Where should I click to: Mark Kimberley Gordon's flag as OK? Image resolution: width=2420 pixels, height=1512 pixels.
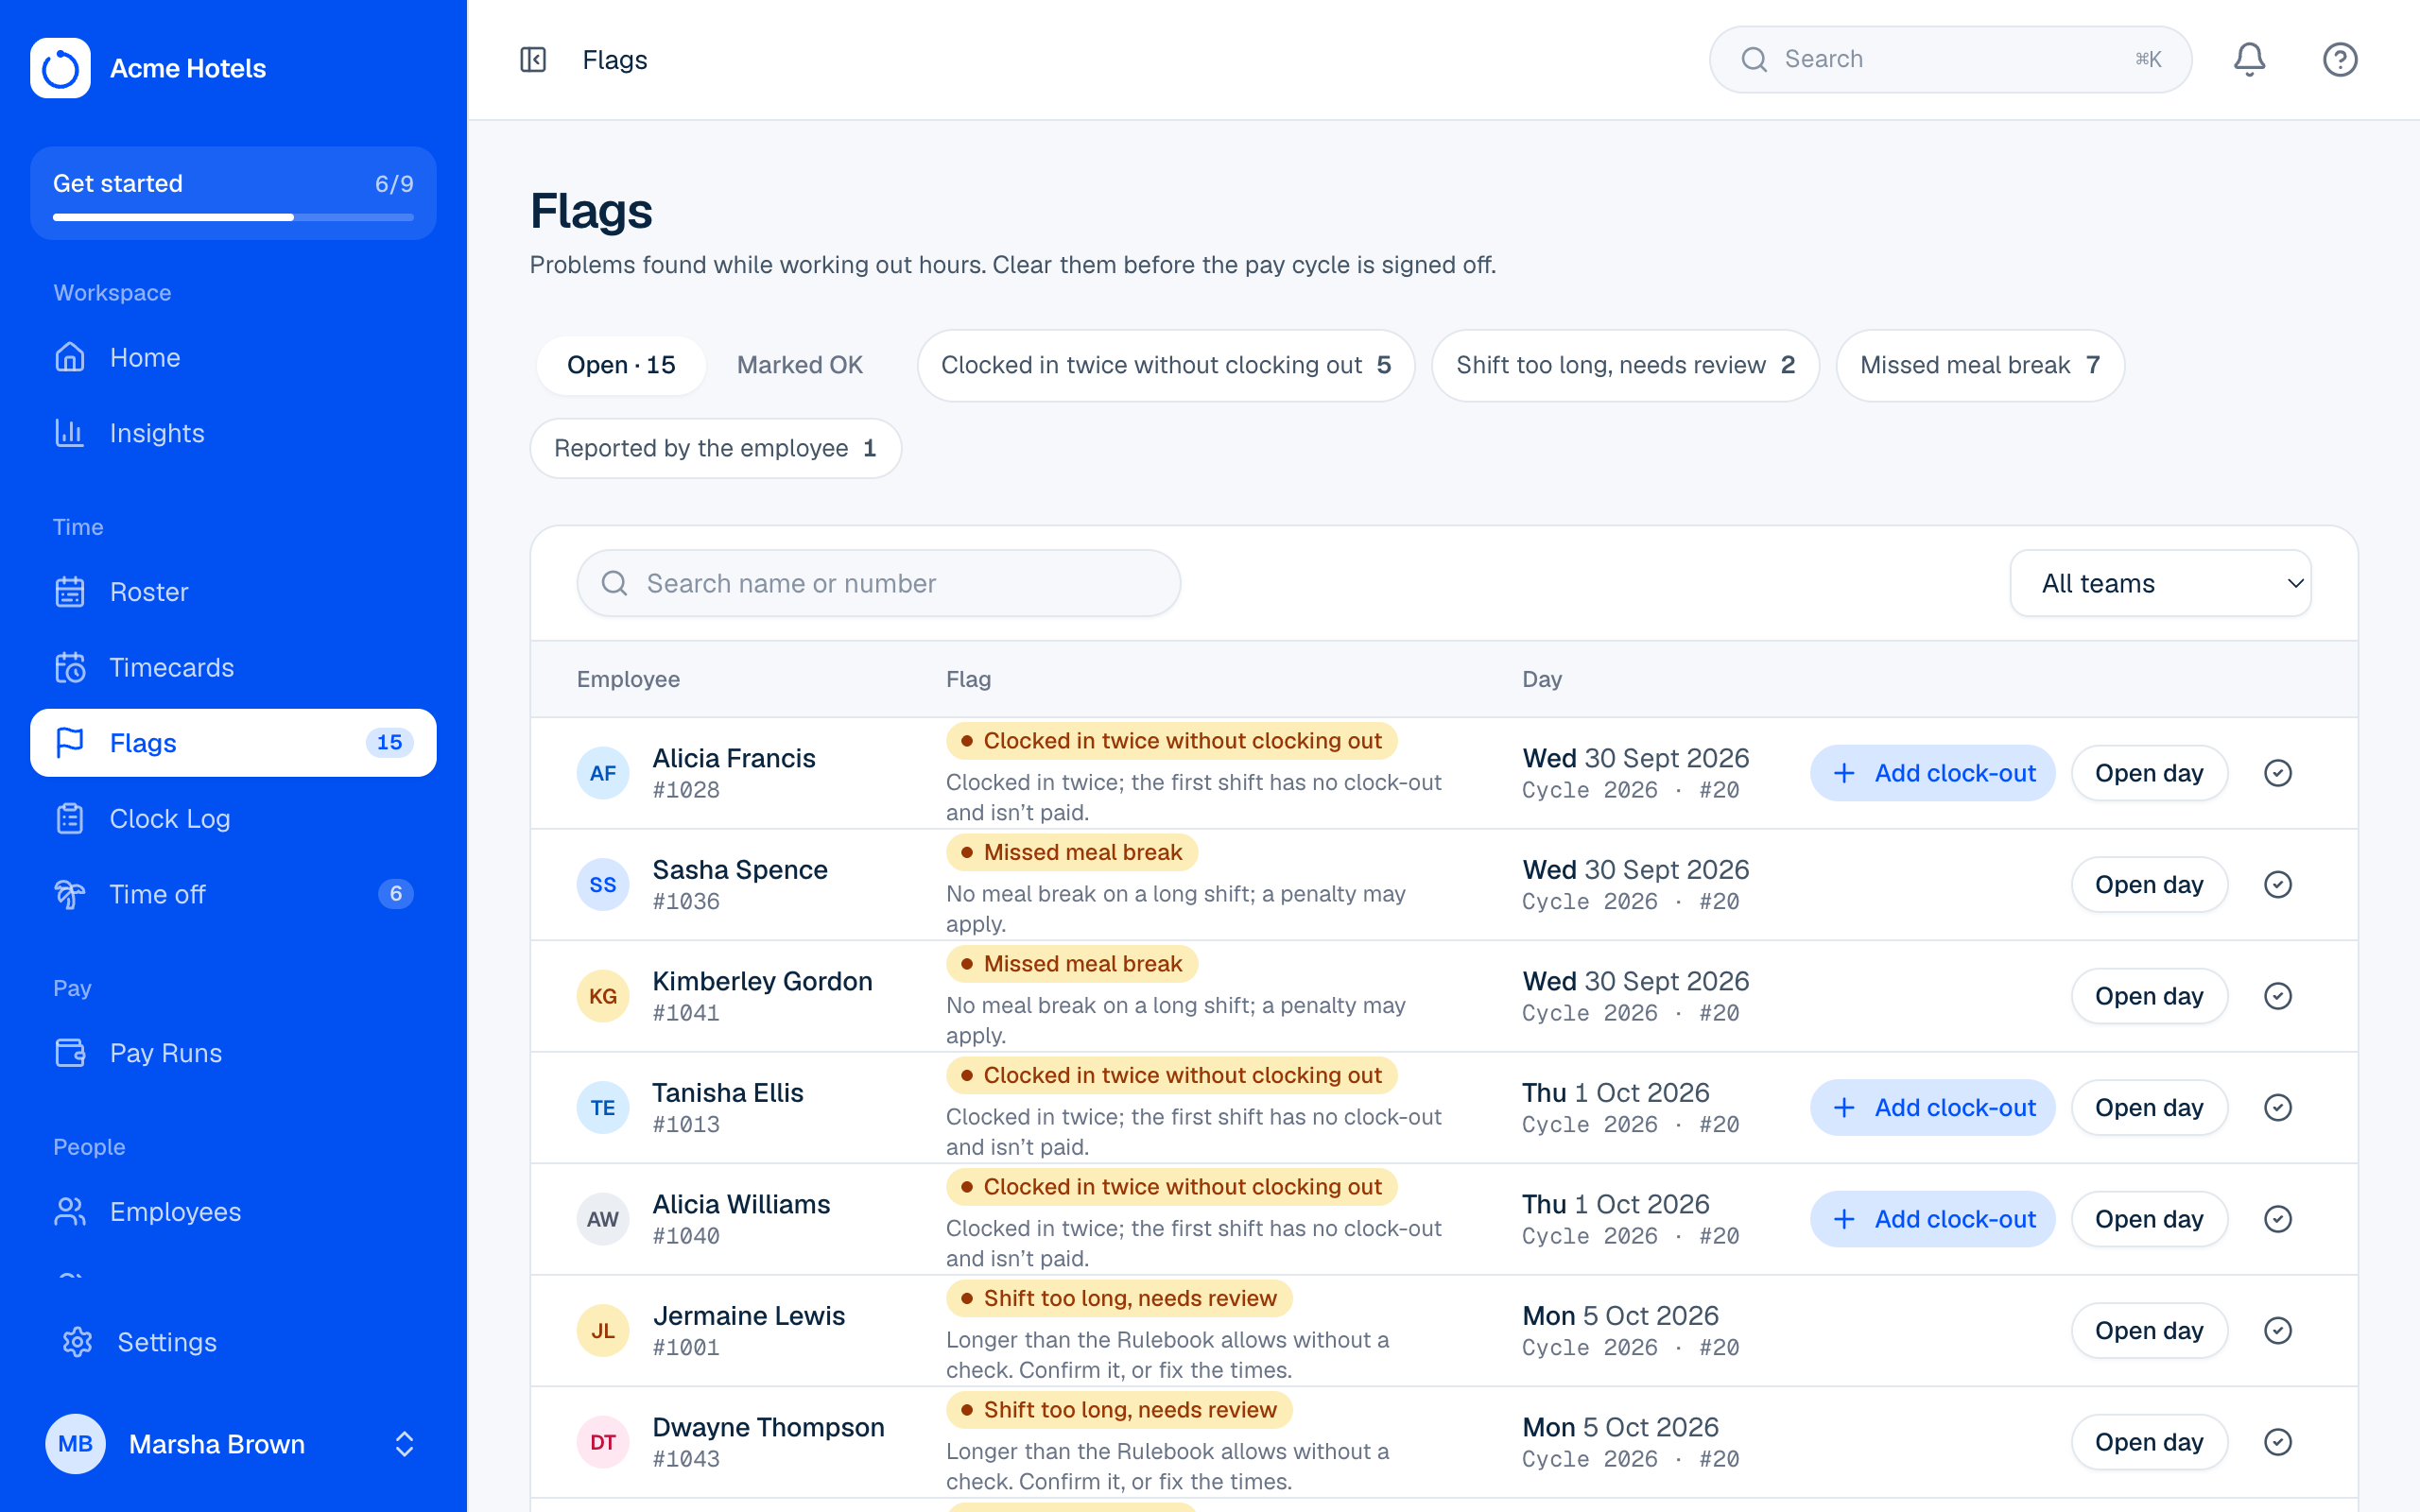(2278, 996)
